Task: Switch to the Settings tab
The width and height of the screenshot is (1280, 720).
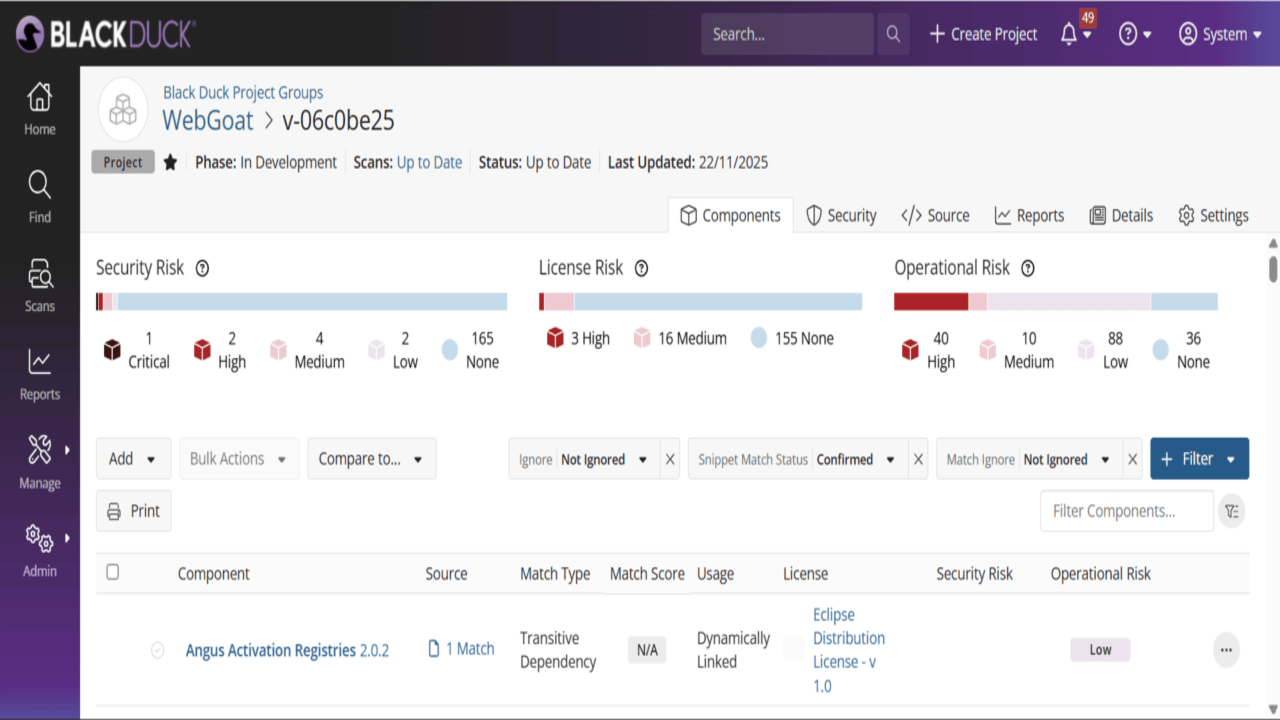Action: 1213,215
